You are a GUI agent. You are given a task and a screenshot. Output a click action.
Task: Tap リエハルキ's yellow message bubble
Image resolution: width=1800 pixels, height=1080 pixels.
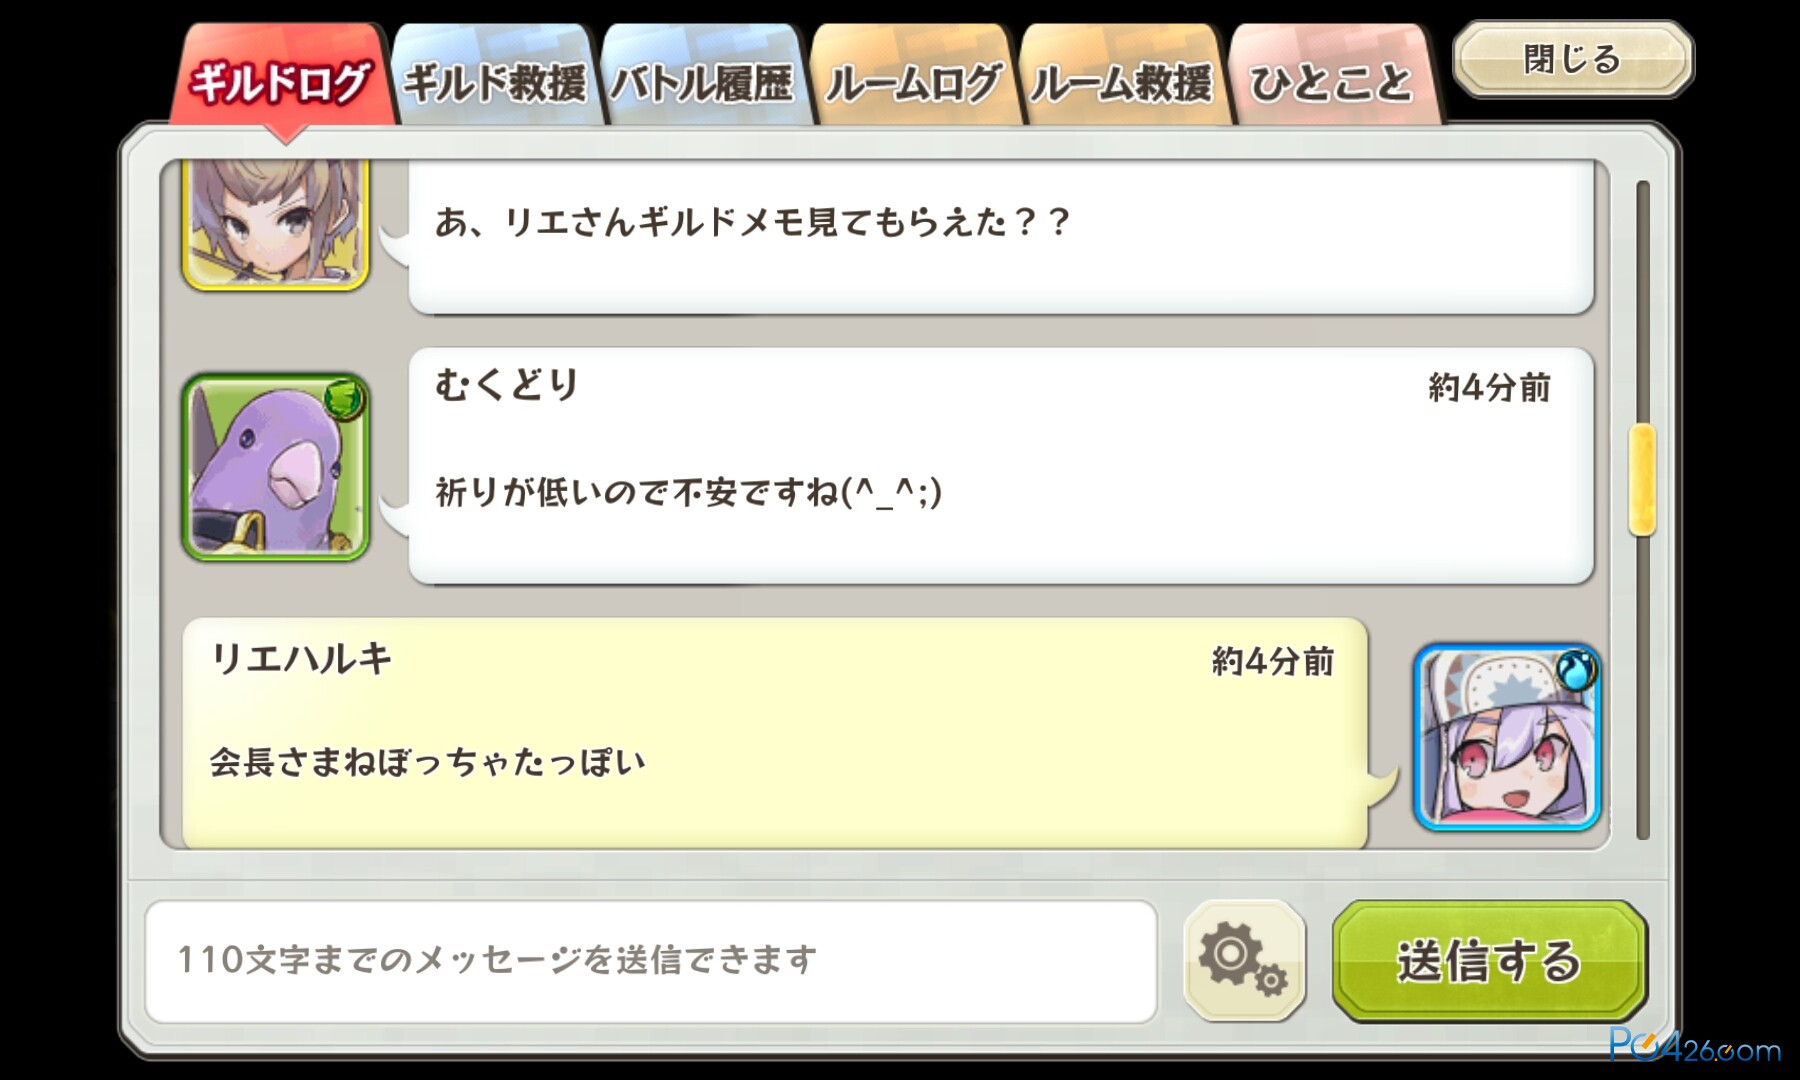point(775,734)
